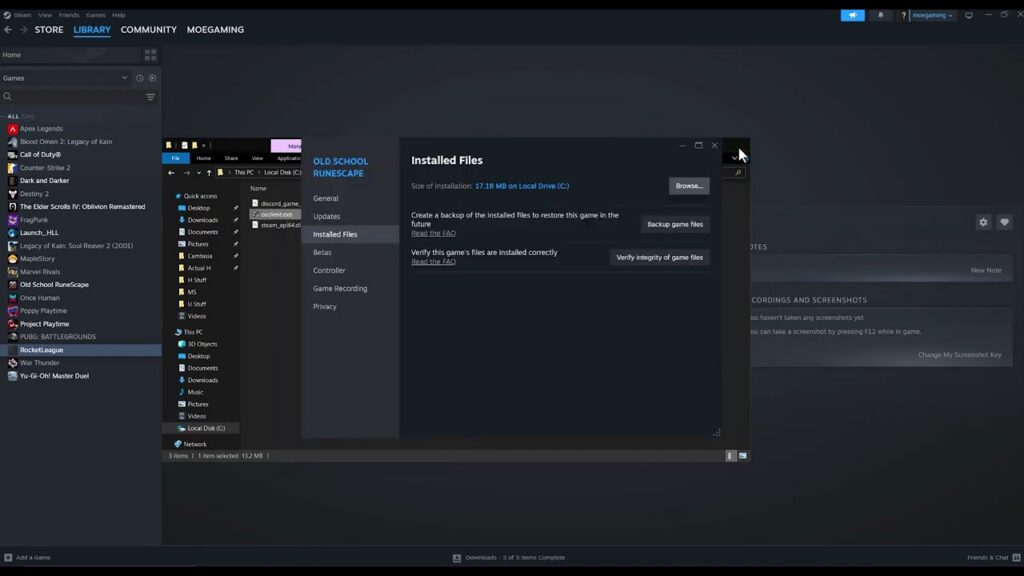Switch library to collections grid view icon

(x=150, y=55)
